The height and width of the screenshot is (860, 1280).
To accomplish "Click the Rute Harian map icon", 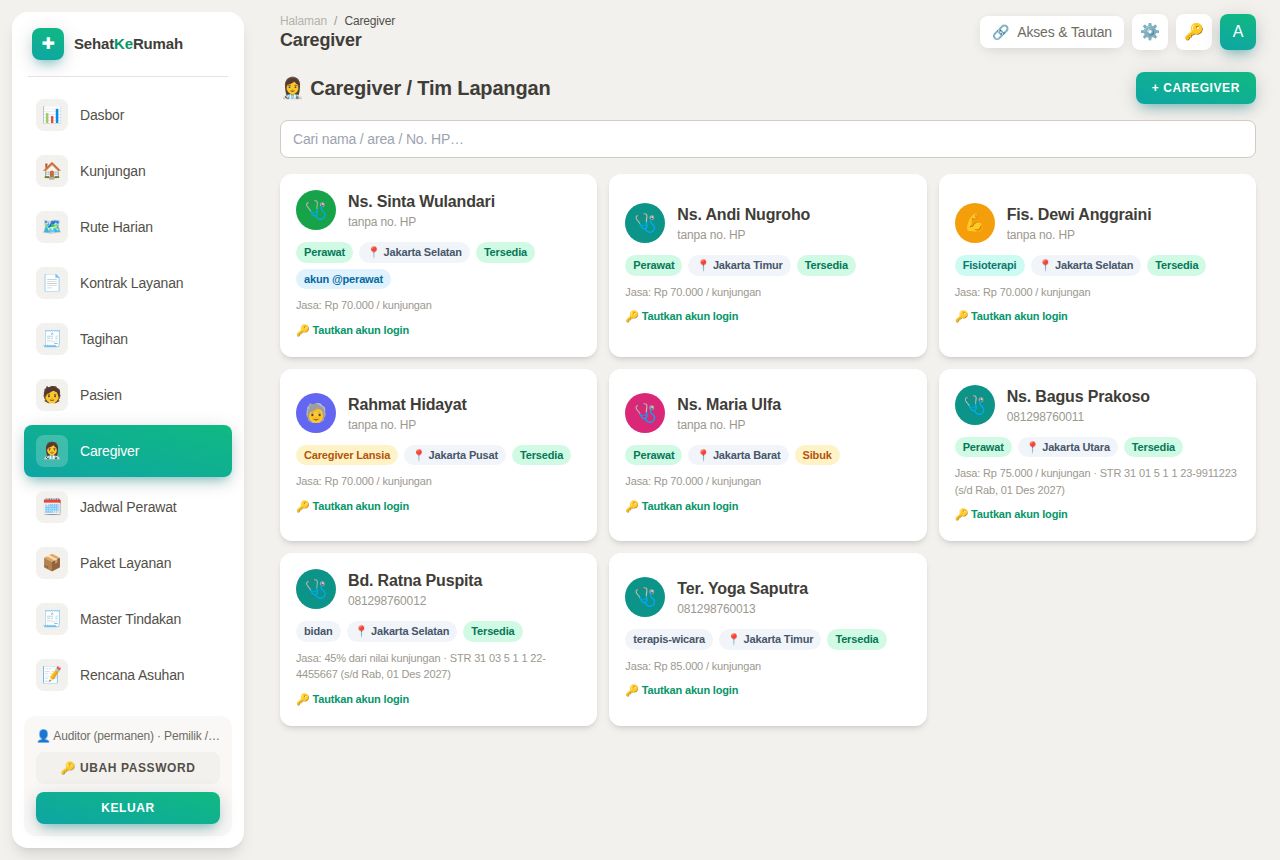I will pos(52,227).
